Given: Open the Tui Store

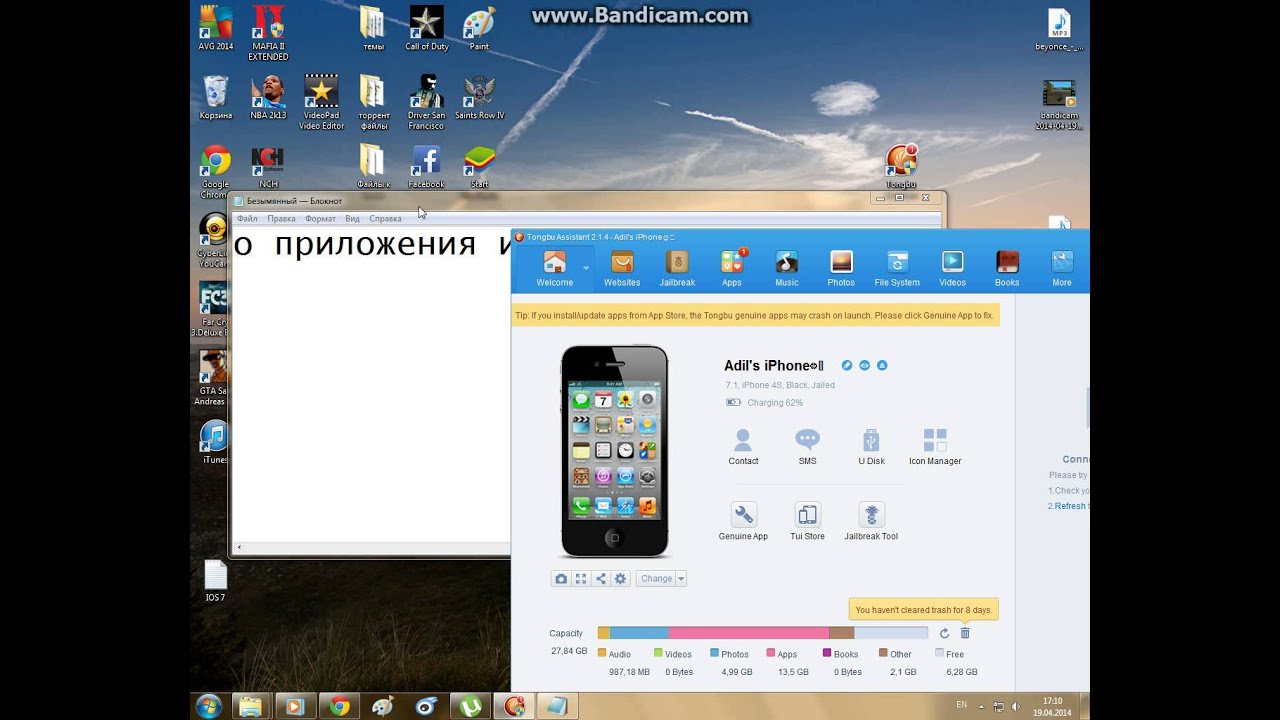Looking at the screenshot, I should pos(807,522).
